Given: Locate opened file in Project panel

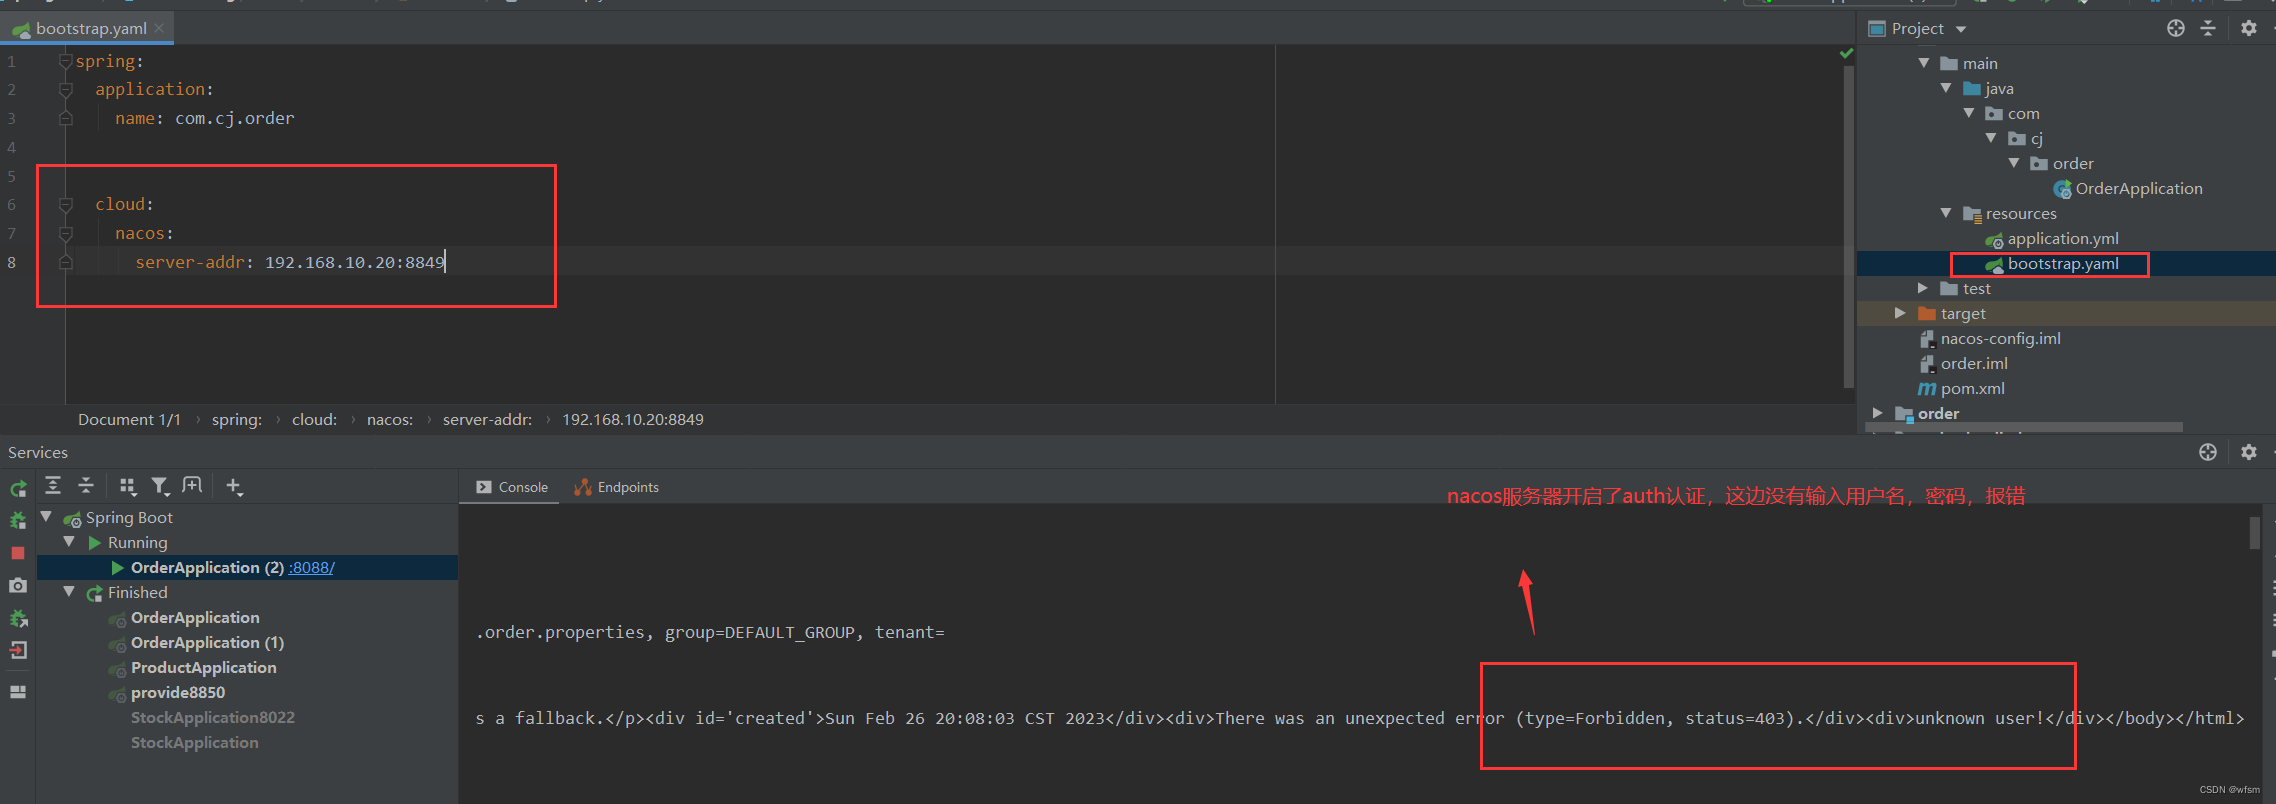Looking at the screenshot, I should 2176,28.
